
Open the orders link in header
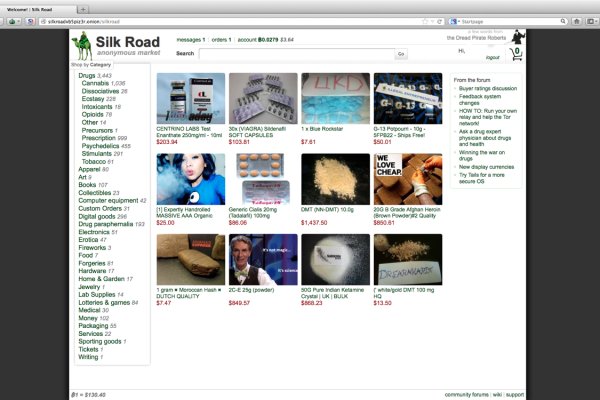(221, 39)
